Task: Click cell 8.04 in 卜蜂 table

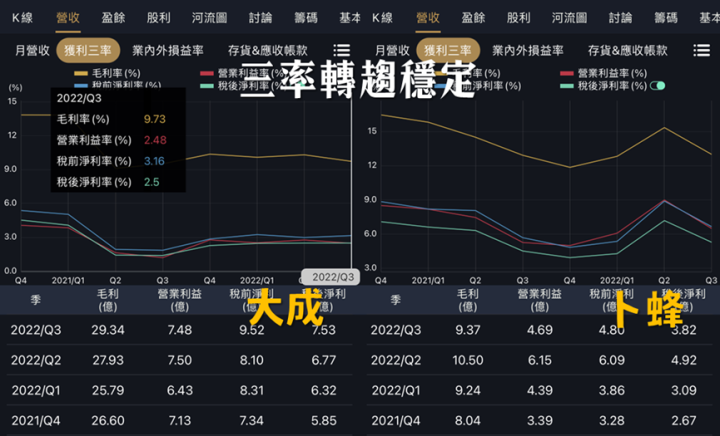Action: [468, 421]
